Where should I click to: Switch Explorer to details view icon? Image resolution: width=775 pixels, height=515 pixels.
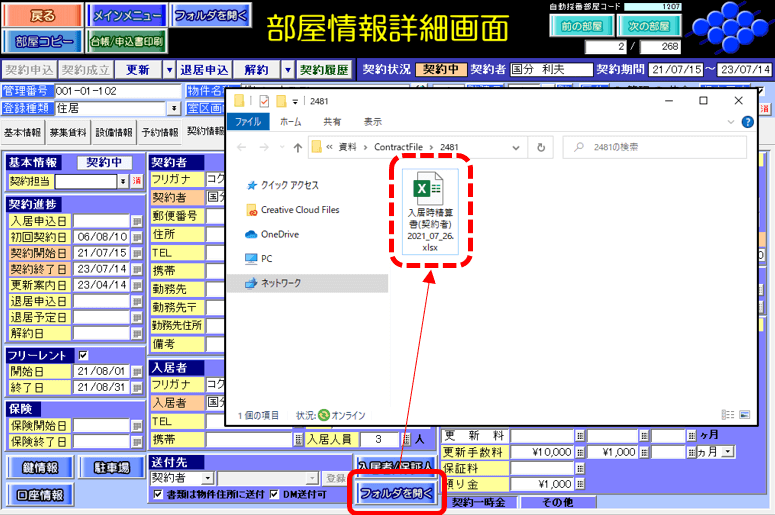pos(727,415)
